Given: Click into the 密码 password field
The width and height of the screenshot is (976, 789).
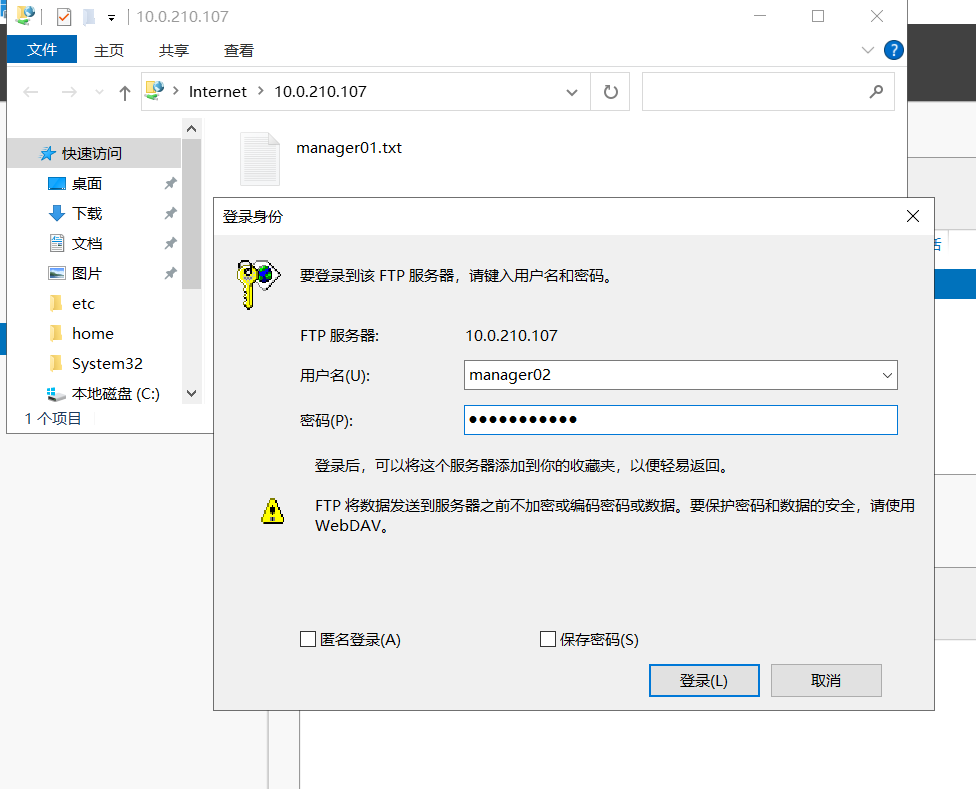Looking at the screenshot, I should pyautogui.click(x=680, y=419).
